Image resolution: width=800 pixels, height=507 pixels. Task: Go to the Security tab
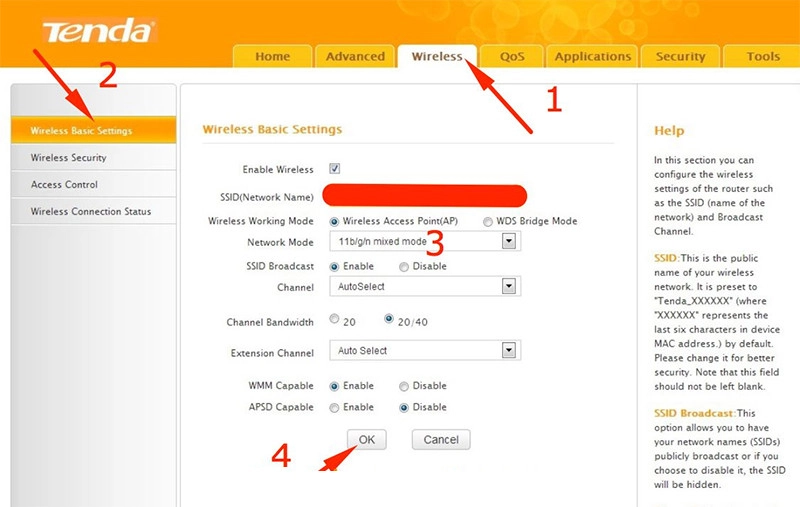(680, 57)
